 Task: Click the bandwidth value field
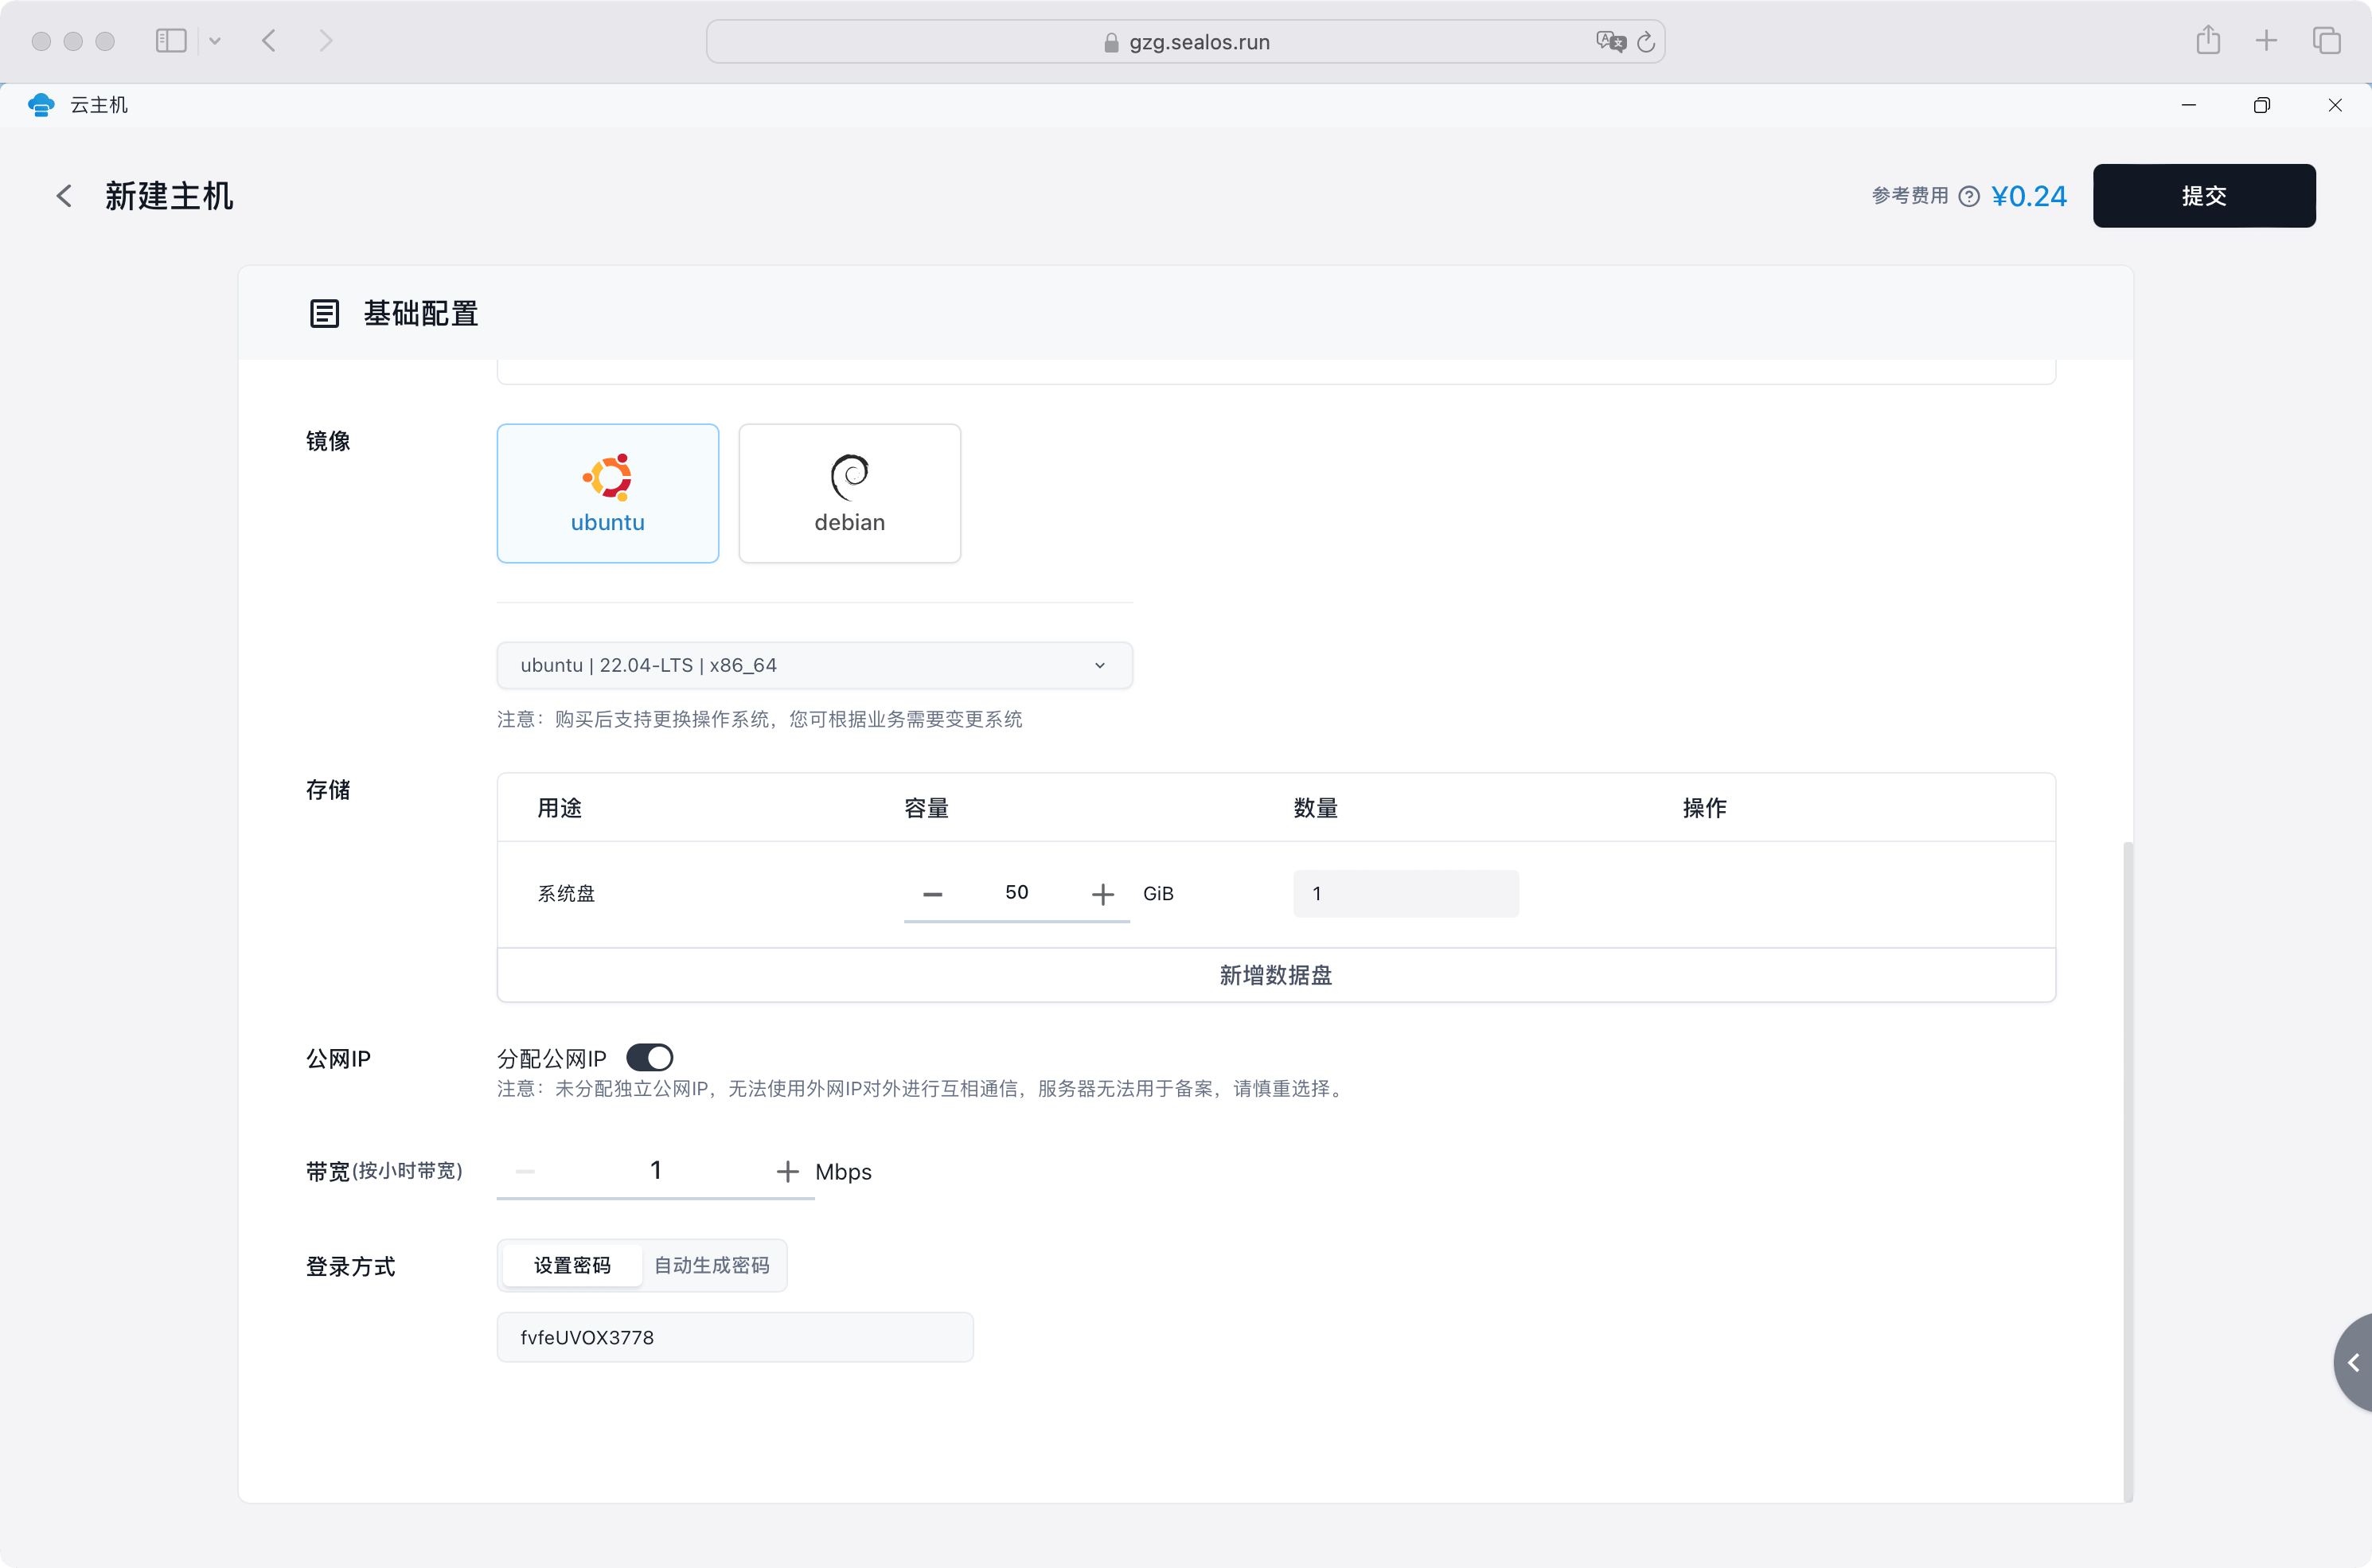pos(656,1170)
